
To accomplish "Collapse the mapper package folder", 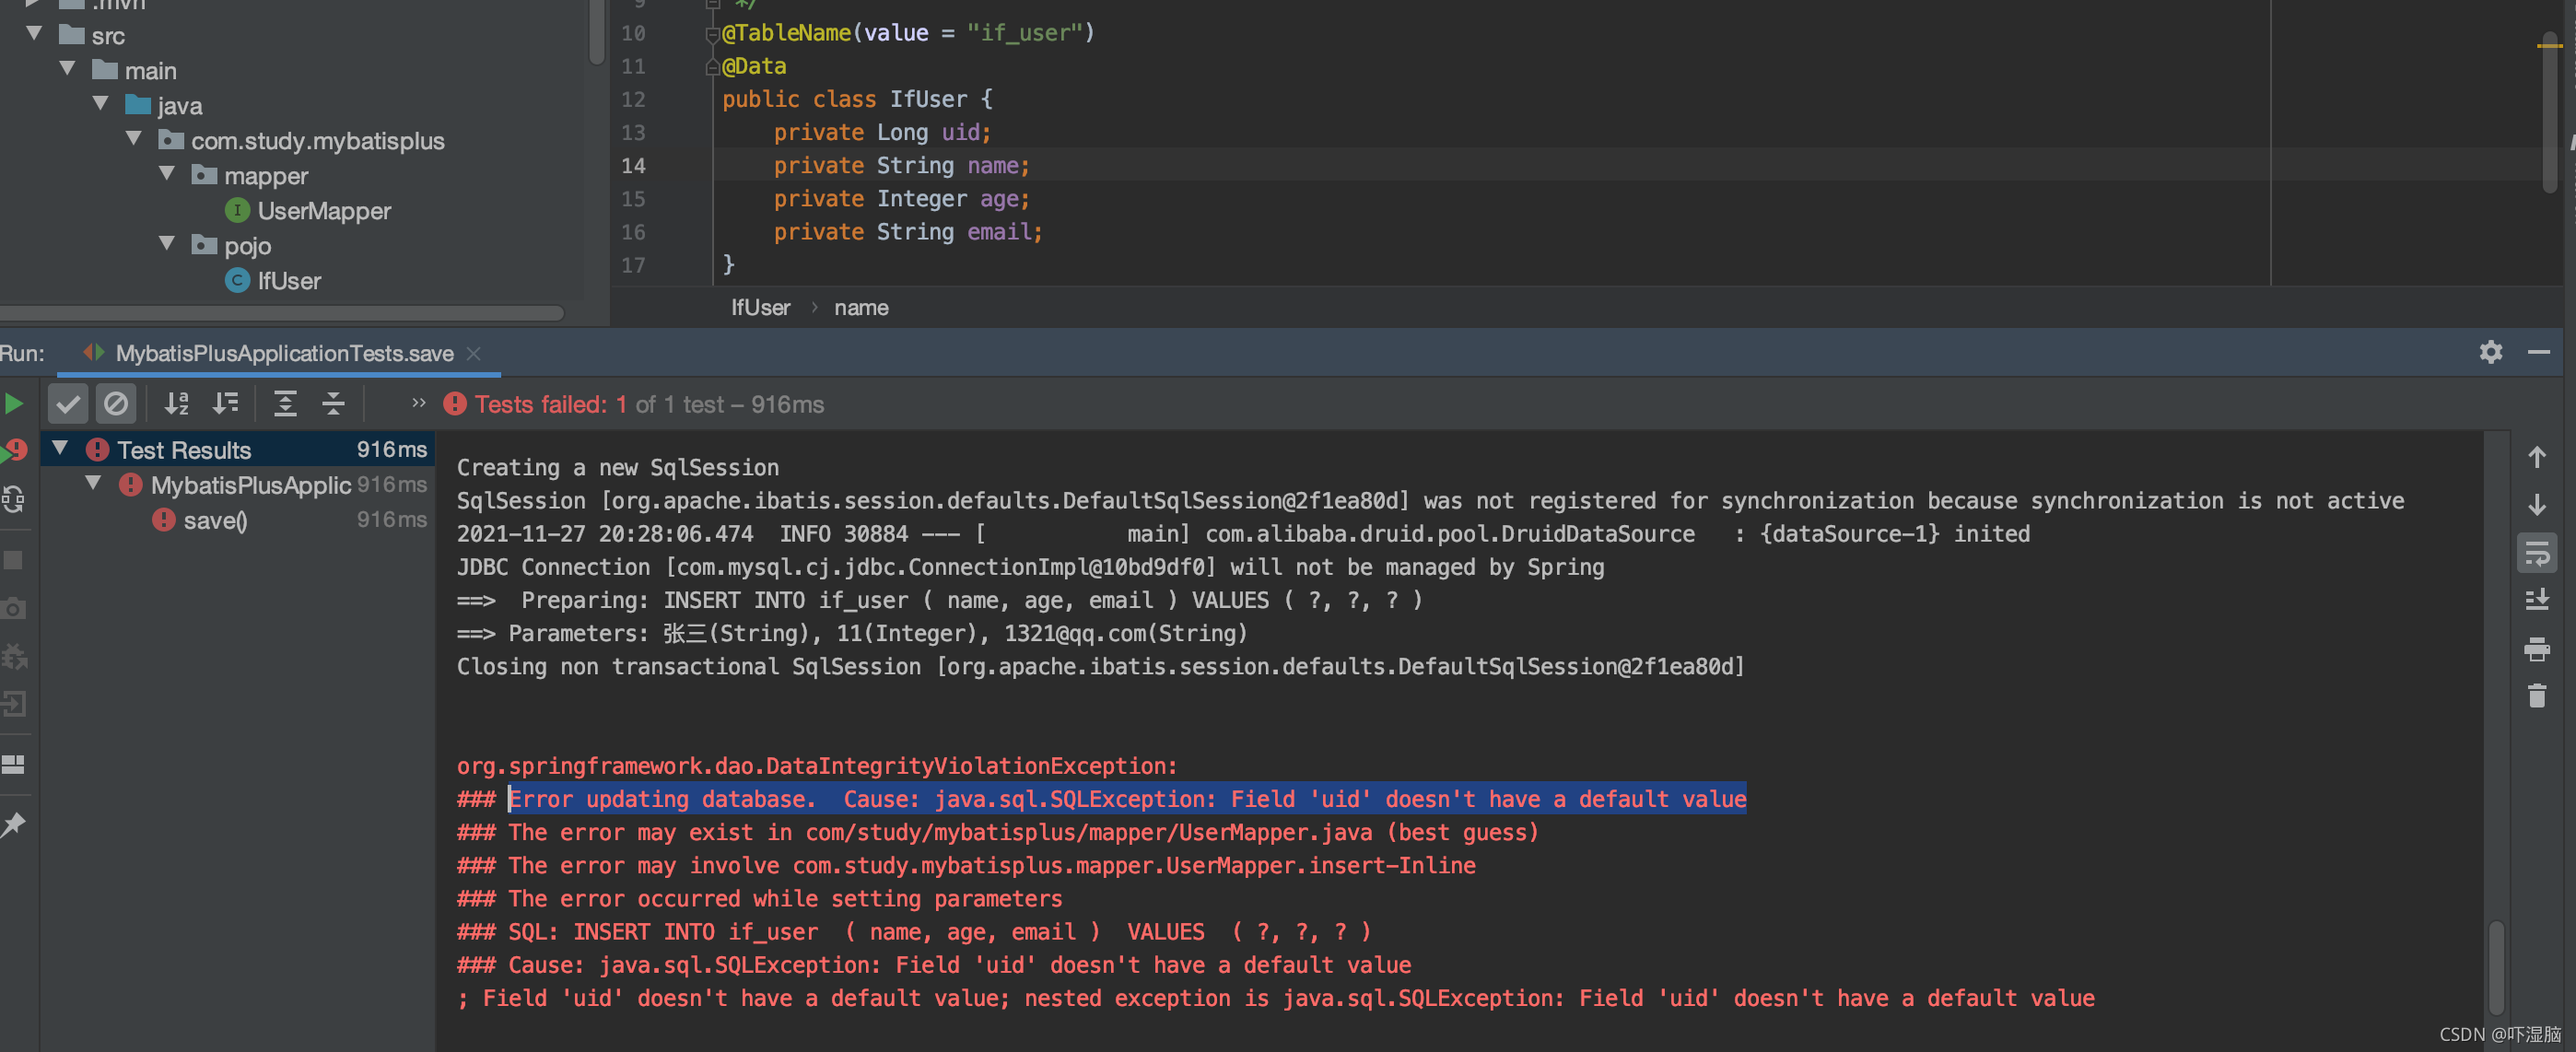I will pos(167,174).
